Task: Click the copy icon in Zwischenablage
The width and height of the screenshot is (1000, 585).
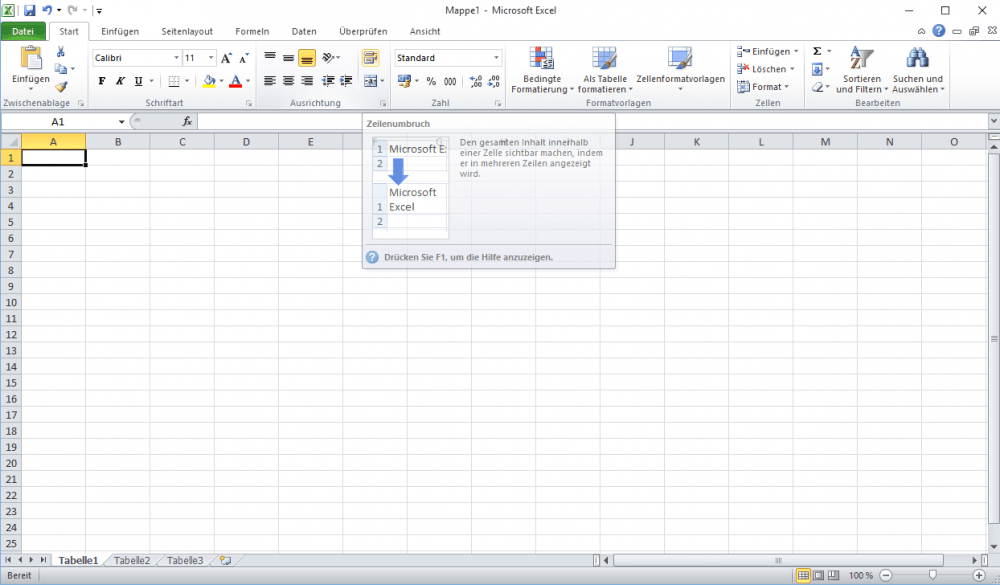Action: (61, 68)
